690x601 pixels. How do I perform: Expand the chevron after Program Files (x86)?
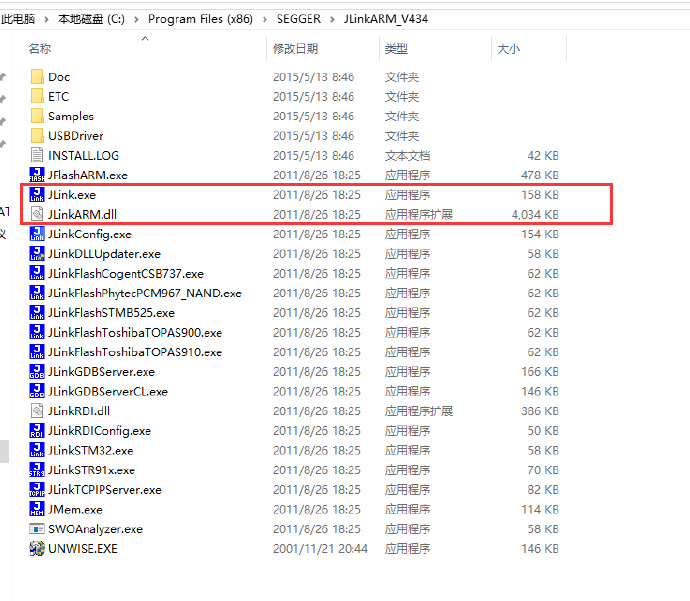pyautogui.click(x=265, y=19)
